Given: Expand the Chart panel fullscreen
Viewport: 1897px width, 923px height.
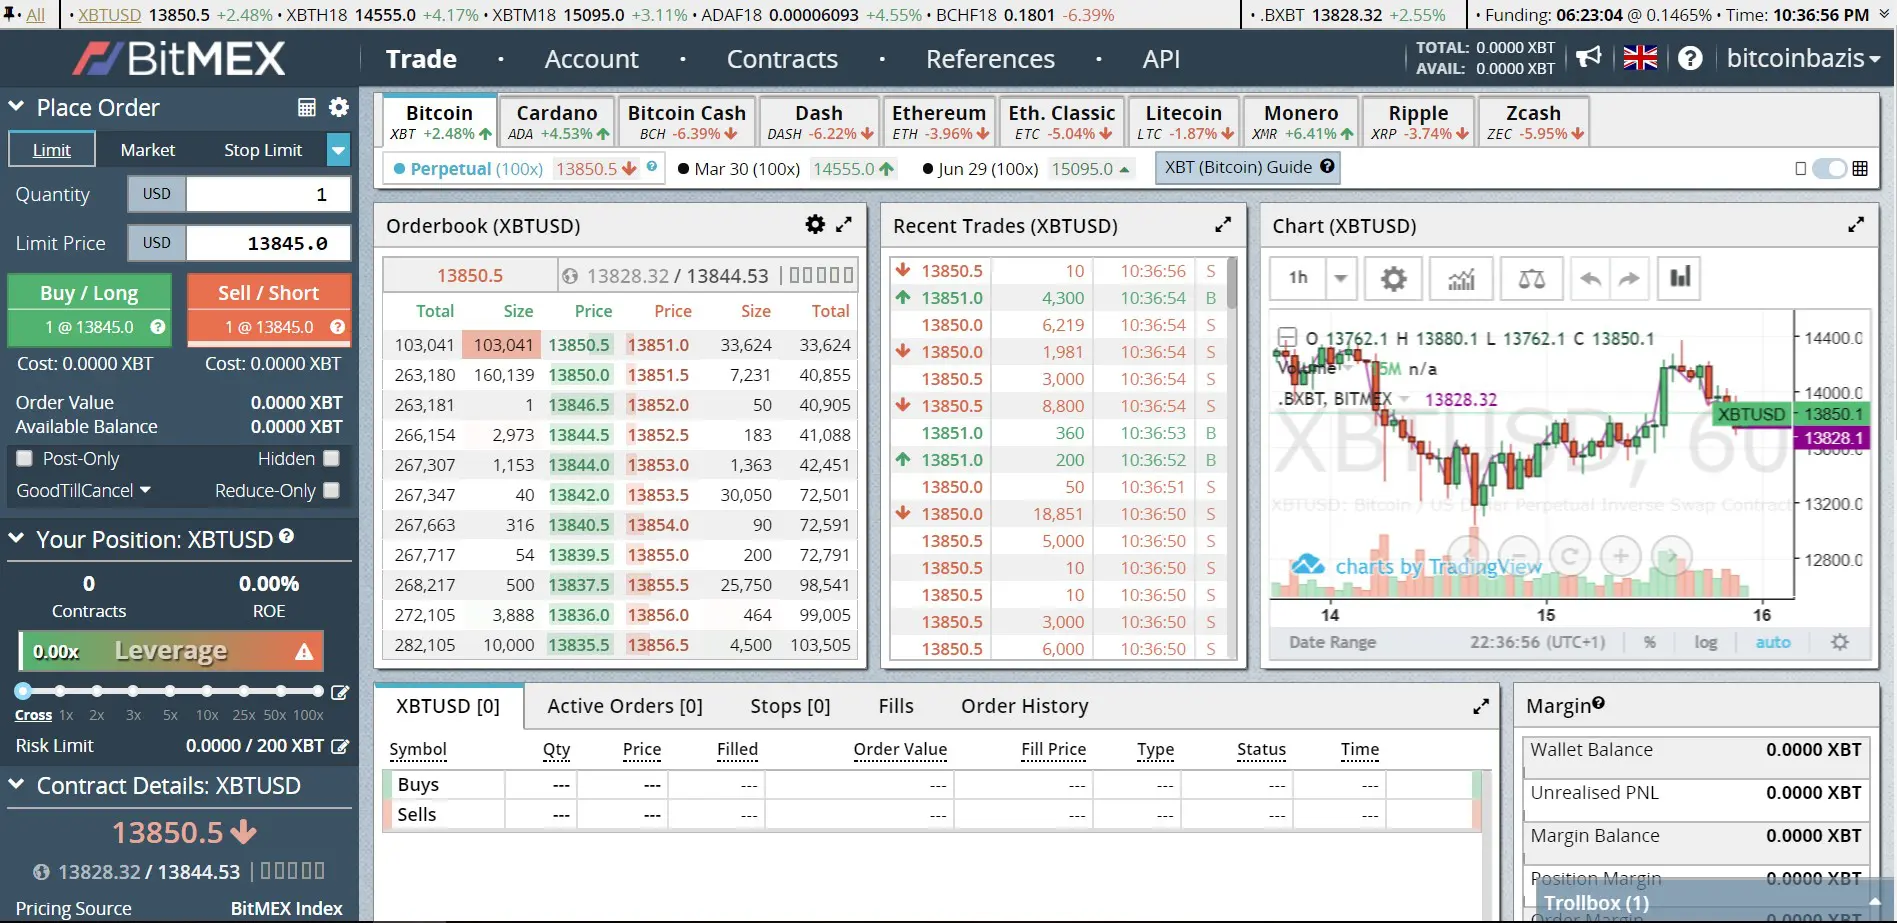Looking at the screenshot, I should point(1856,225).
